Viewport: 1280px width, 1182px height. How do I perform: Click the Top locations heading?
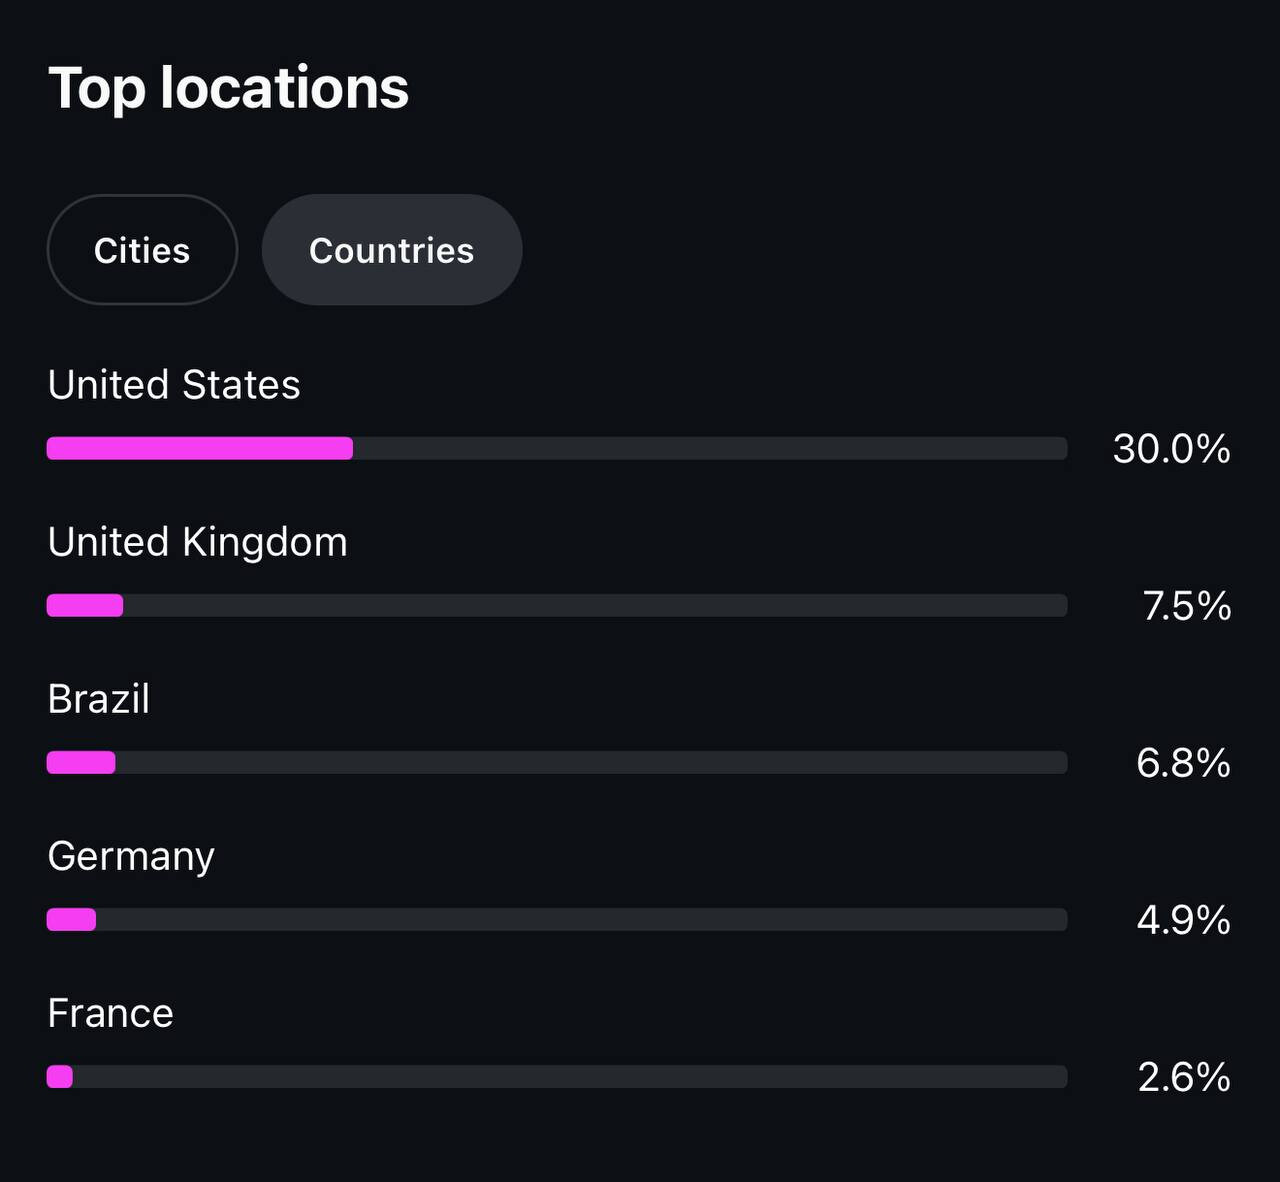click(x=229, y=88)
